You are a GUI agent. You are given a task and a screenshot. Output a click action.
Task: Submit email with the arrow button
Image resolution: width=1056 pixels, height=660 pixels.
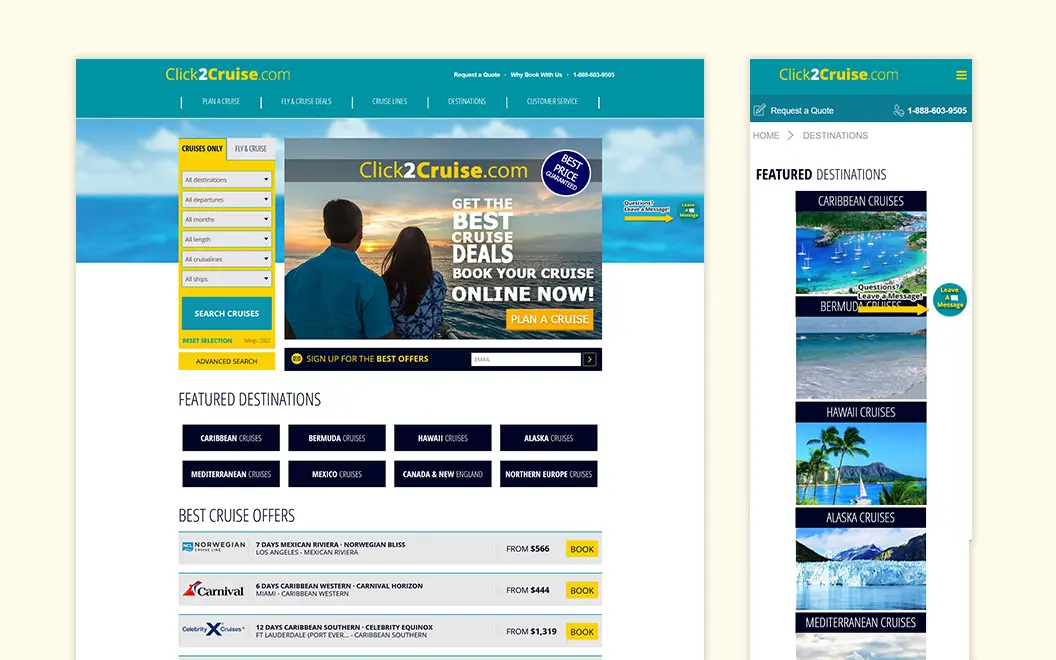coord(589,359)
